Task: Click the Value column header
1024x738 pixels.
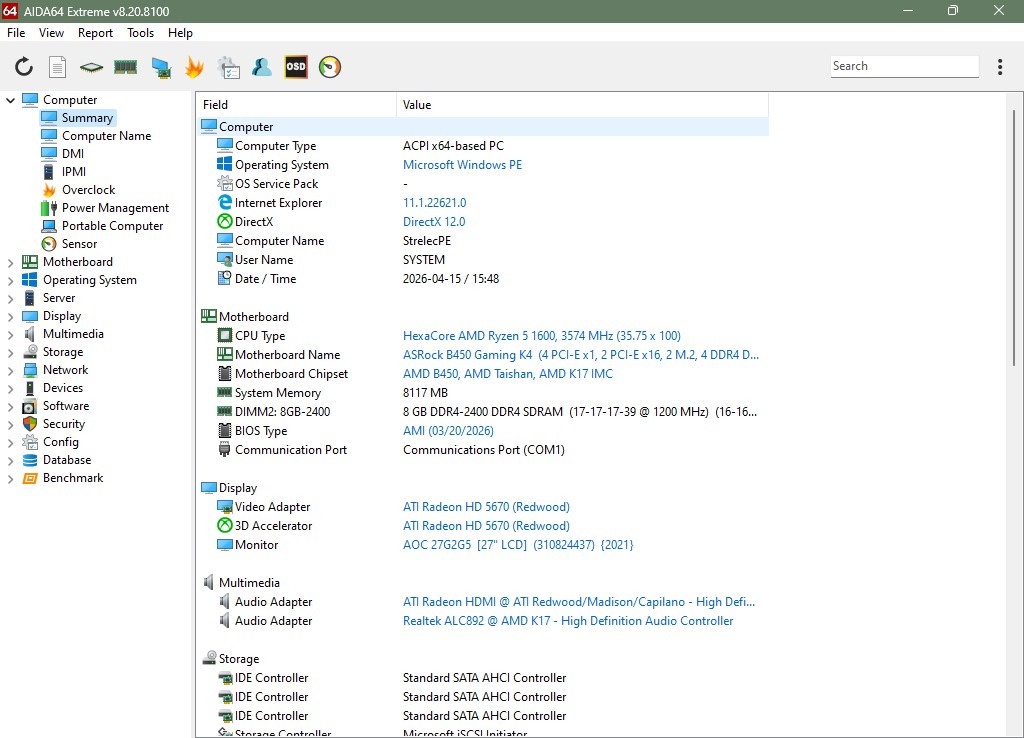Action: (582, 104)
